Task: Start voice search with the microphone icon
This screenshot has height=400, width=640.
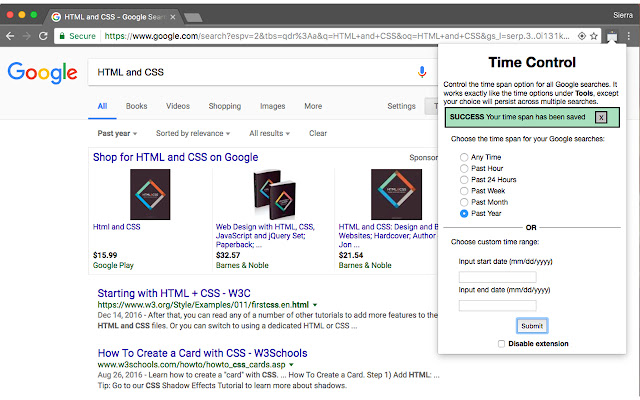Action: pos(422,72)
